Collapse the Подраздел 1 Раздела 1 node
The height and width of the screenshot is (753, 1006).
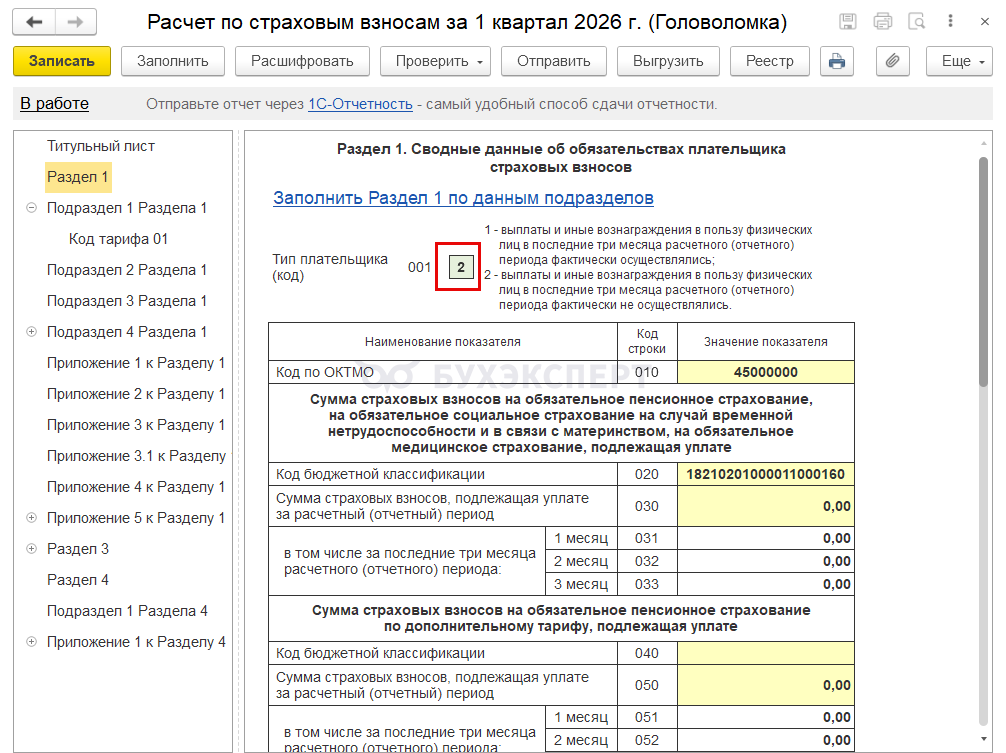[x=31, y=208]
